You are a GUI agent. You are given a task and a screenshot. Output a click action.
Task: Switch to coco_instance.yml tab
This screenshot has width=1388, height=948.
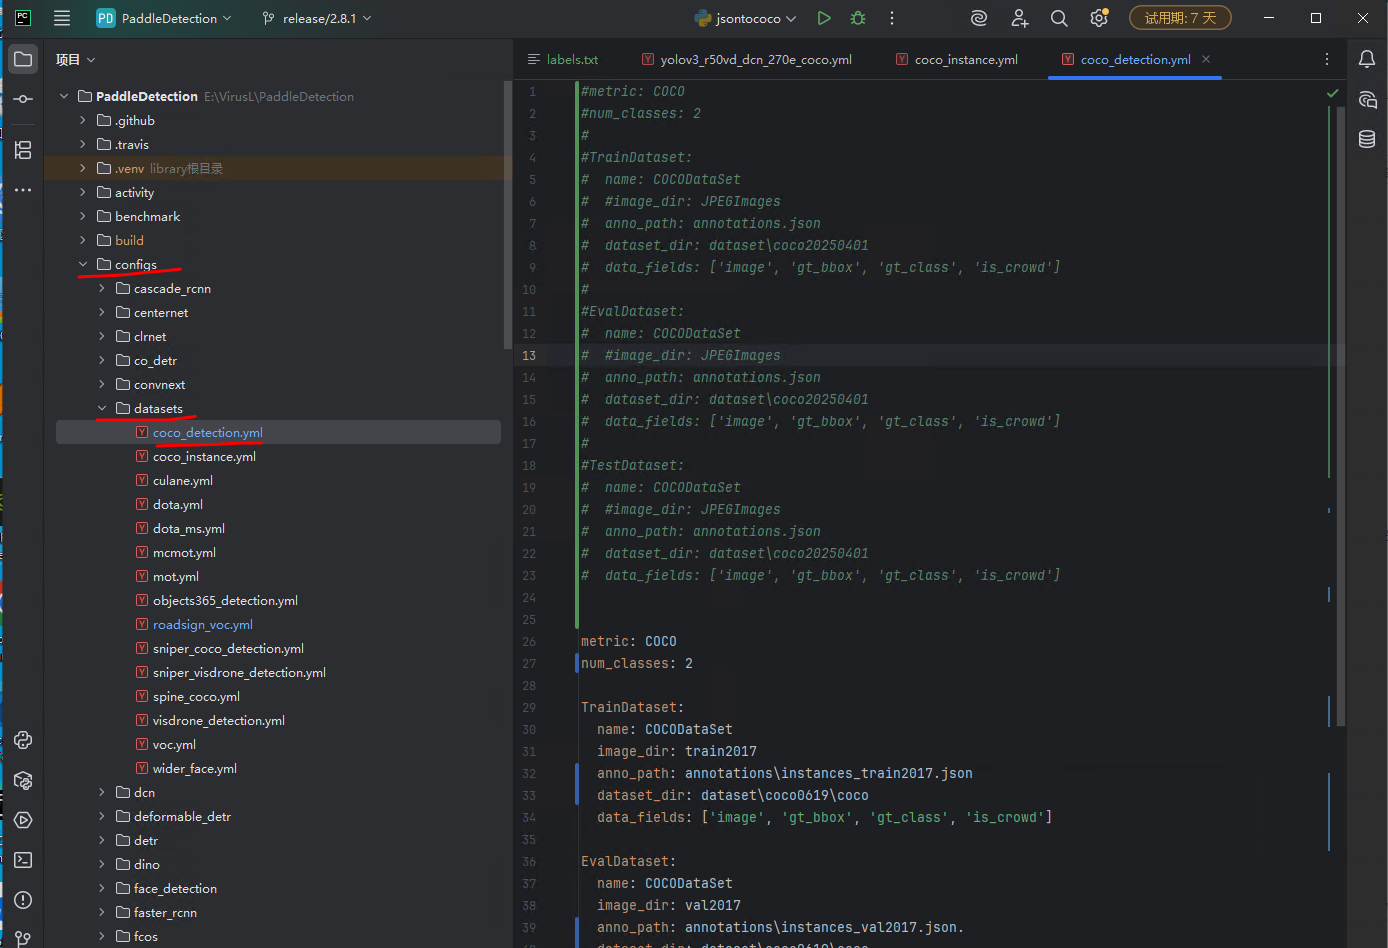(957, 59)
